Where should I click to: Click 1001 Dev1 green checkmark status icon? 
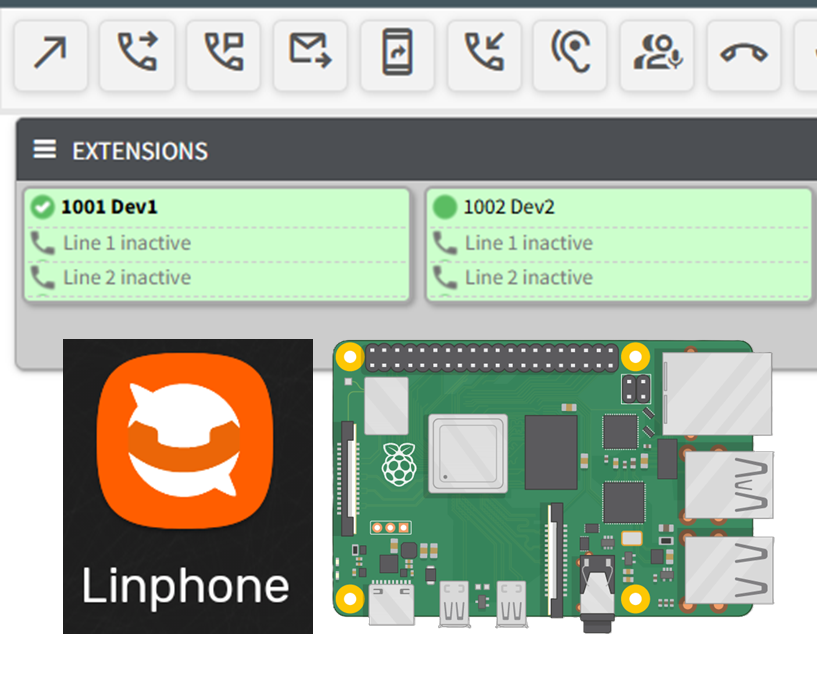tap(42, 207)
